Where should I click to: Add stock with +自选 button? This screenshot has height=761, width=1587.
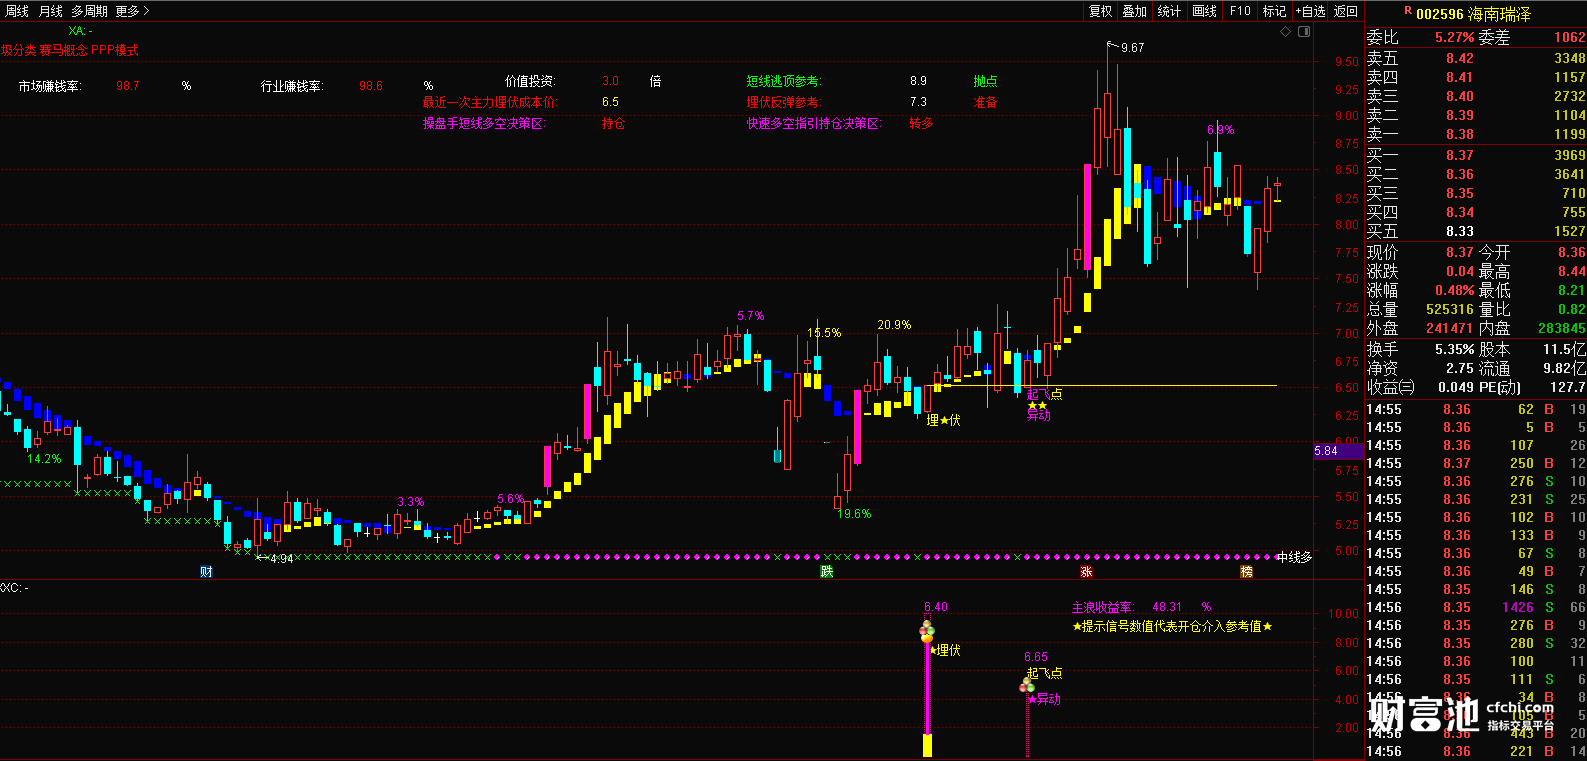click(1310, 11)
